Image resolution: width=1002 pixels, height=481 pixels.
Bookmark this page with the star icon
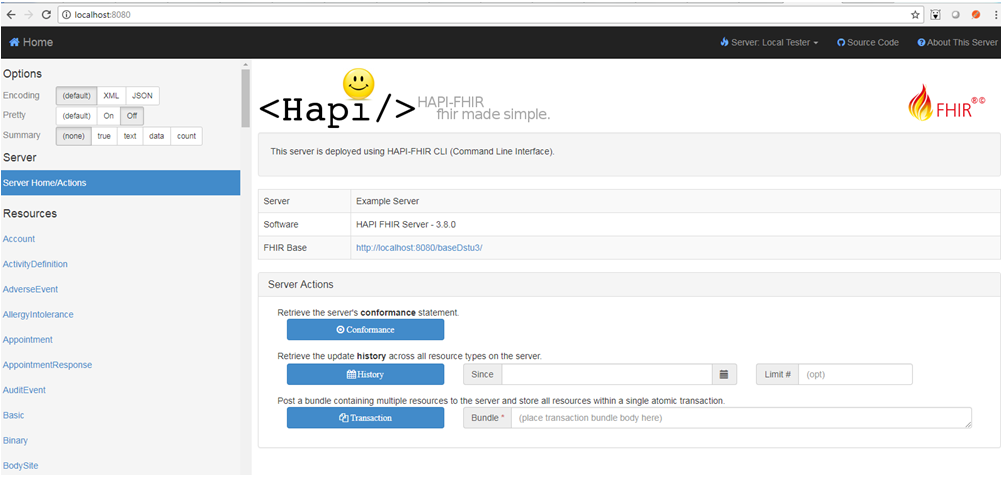click(915, 15)
